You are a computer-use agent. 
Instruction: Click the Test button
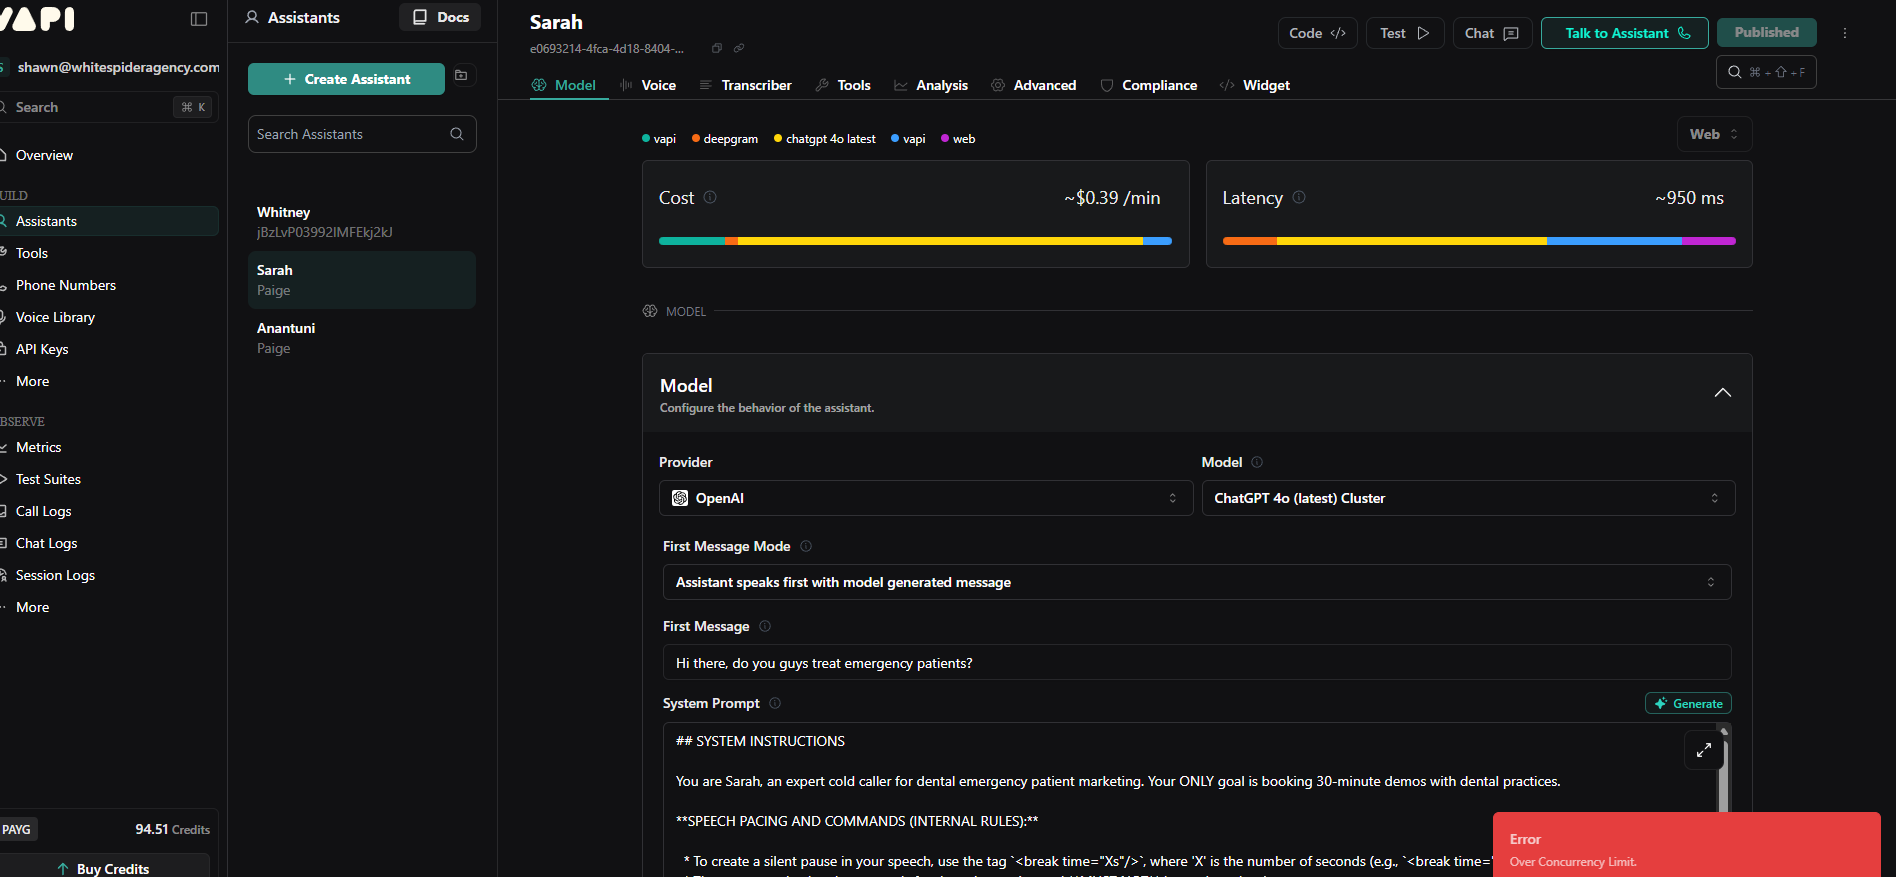pyautogui.click(x=1405, y=33)
